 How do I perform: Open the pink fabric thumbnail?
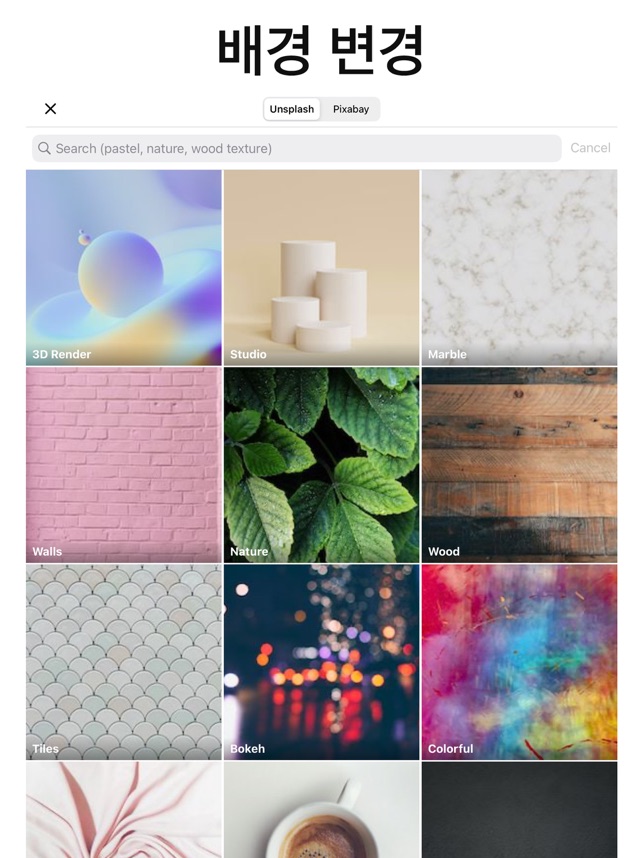pyautogui.click(x=124, y=810)
